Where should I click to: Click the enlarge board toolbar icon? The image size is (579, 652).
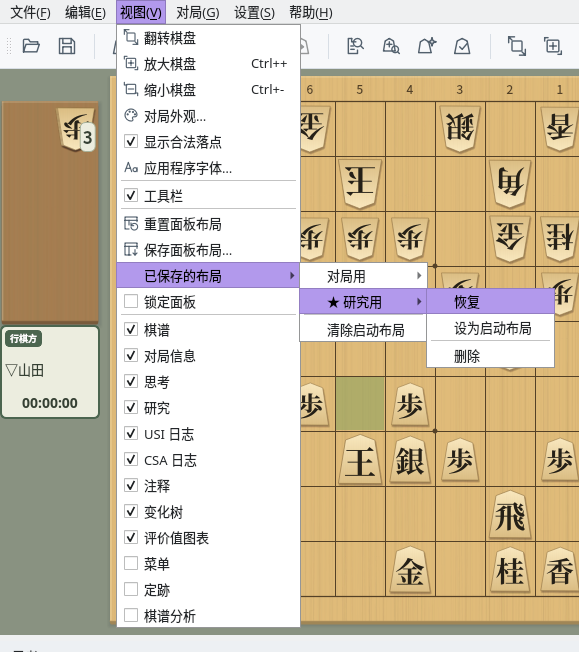point(553,46)
